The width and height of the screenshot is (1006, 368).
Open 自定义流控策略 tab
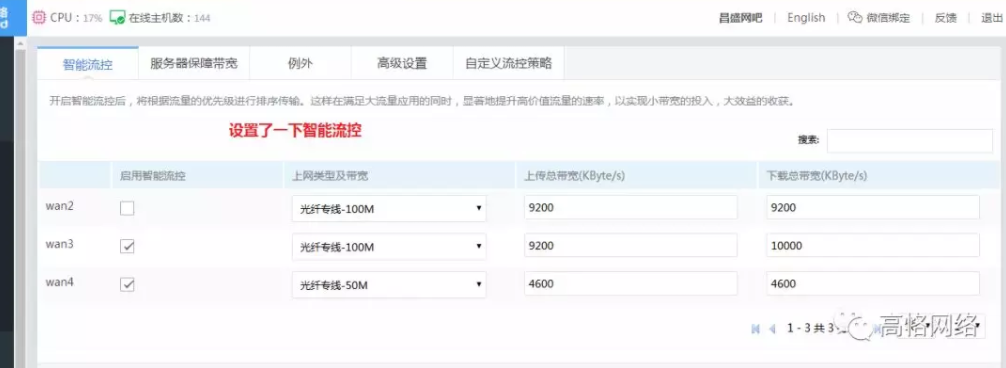(x=509, y=63)
